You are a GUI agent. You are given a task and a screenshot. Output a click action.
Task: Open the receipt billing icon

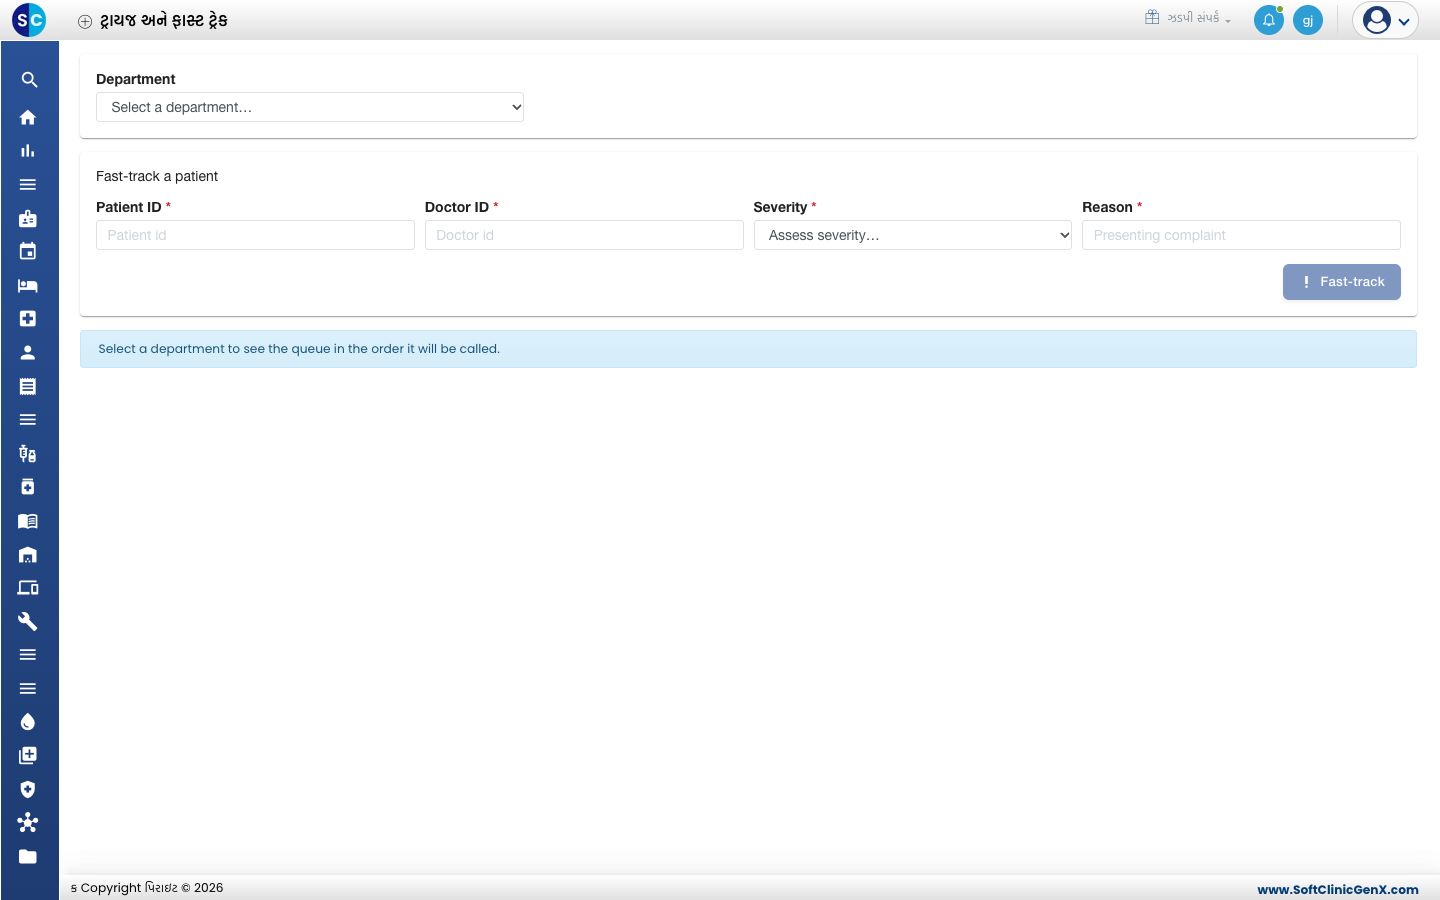click(x=28, y=386)
